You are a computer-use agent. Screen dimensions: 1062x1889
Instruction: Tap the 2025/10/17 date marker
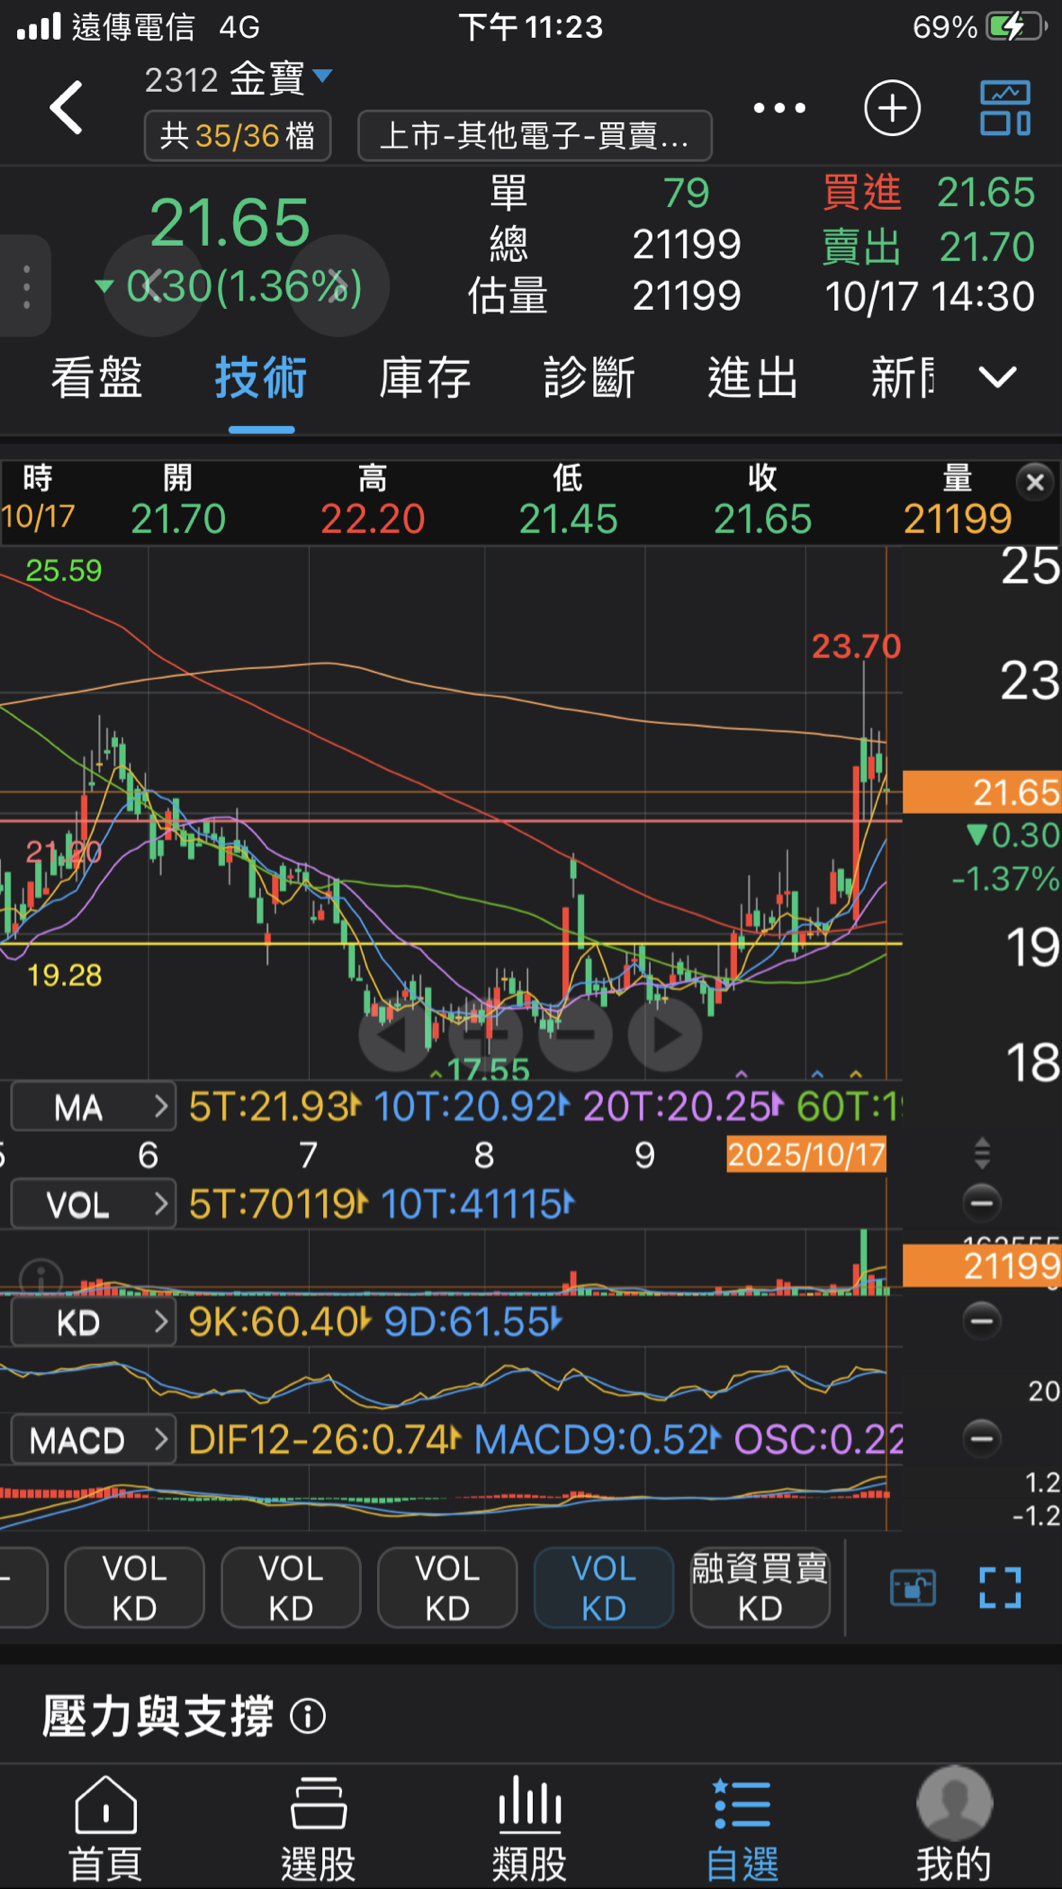pyautogui.click(x=806, y=1155)
